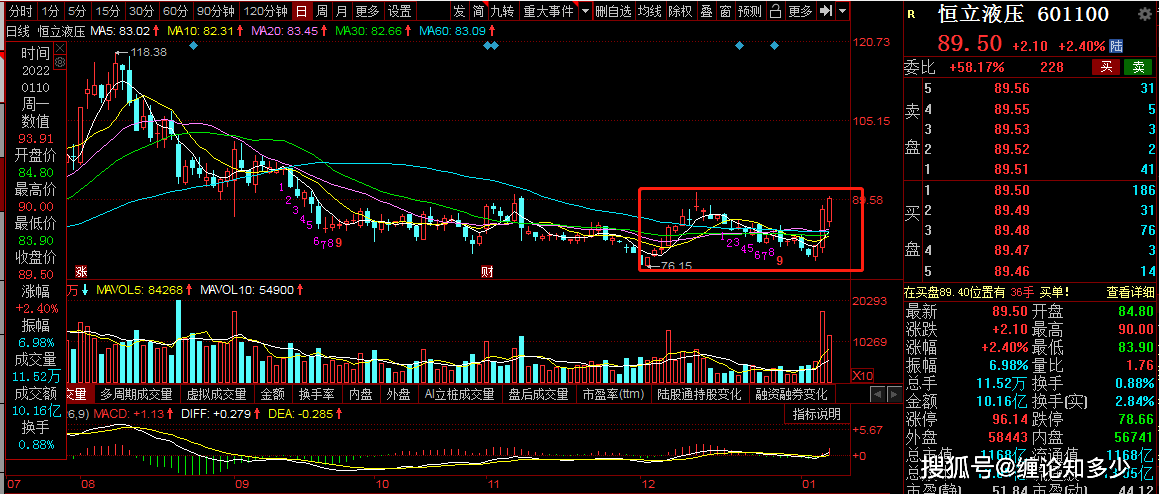Click the skip-to-end arrow icon in toolbar
This screenshot has height=494, width=1159.
coord(826,11)
